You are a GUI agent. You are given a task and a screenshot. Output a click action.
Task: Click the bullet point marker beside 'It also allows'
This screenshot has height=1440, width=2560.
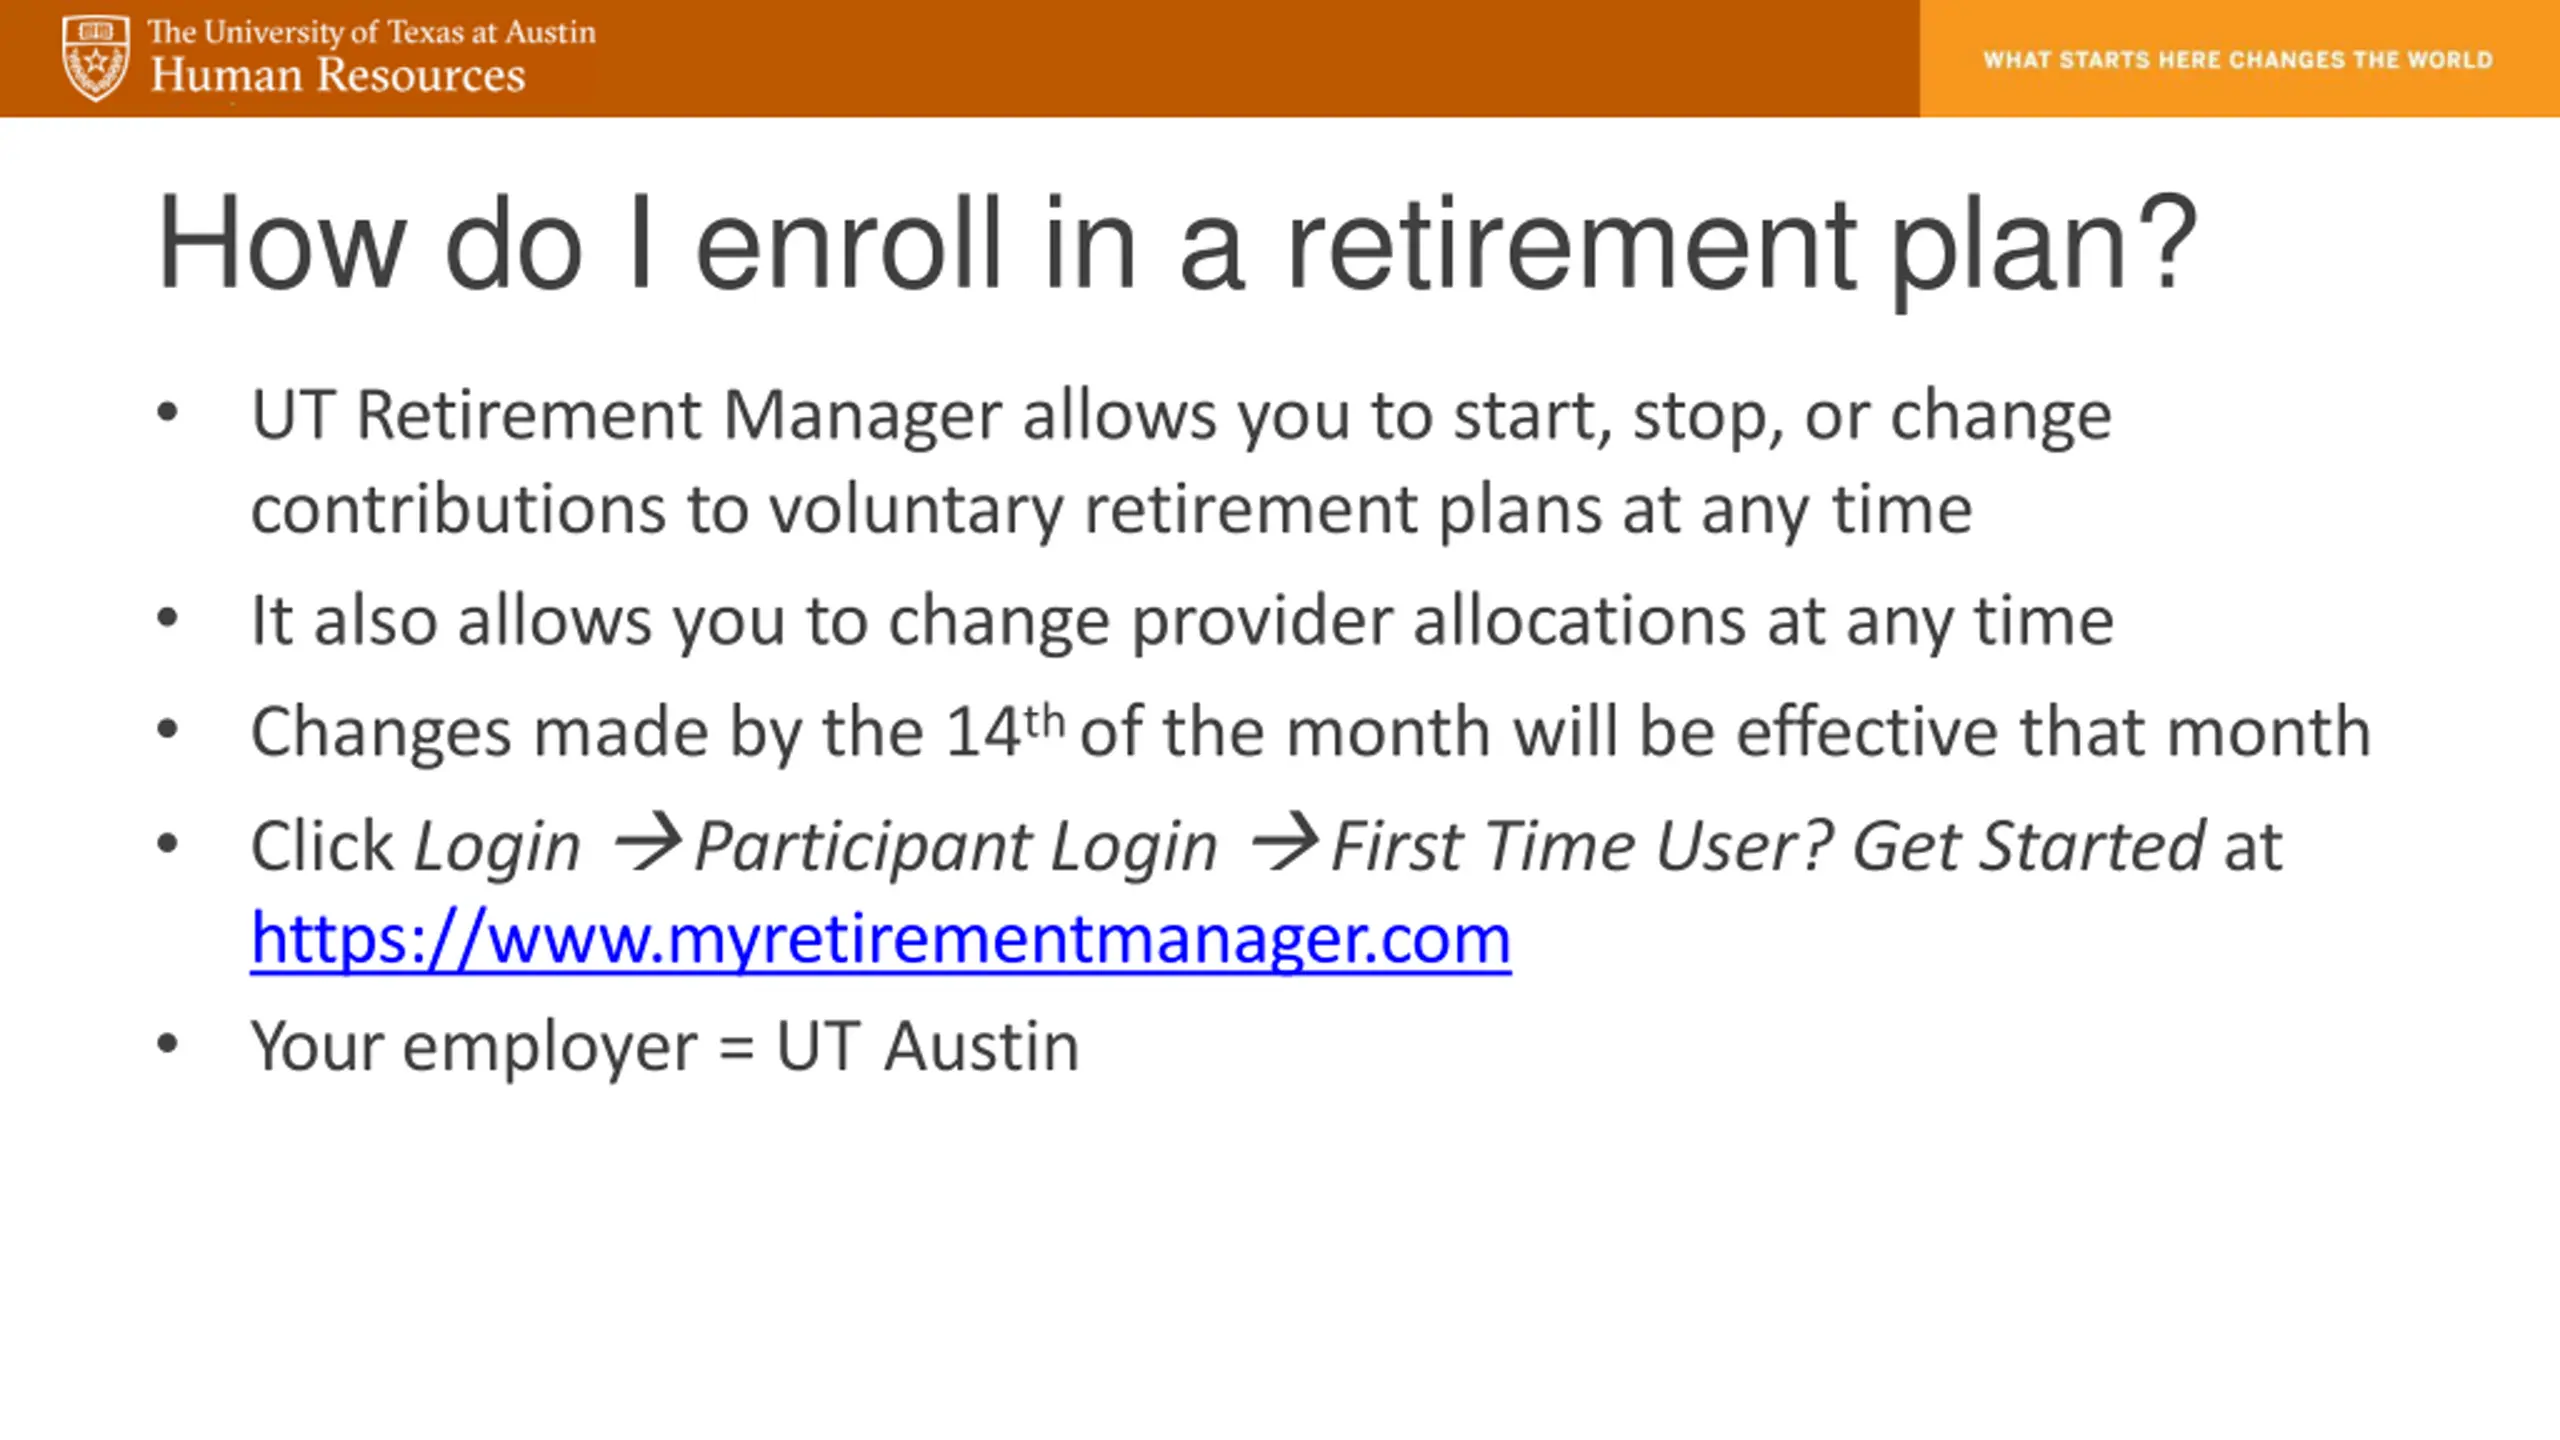pos(167,618)
